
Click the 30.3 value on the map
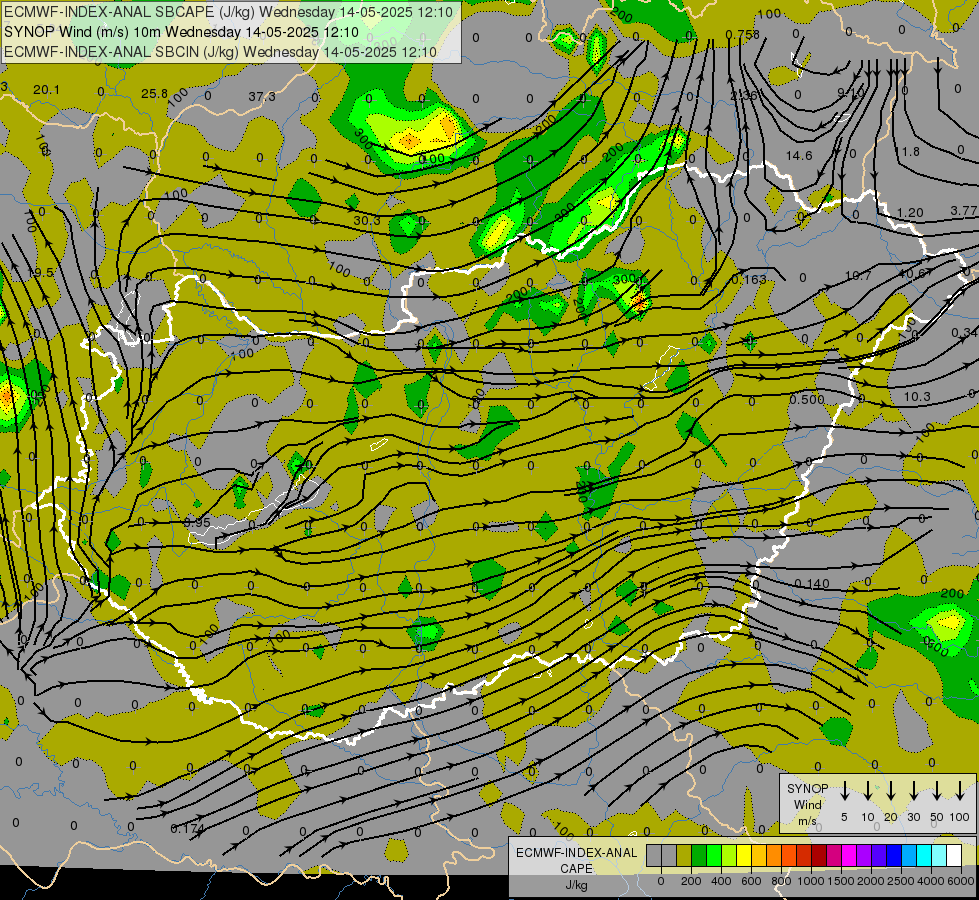(367, 220)
